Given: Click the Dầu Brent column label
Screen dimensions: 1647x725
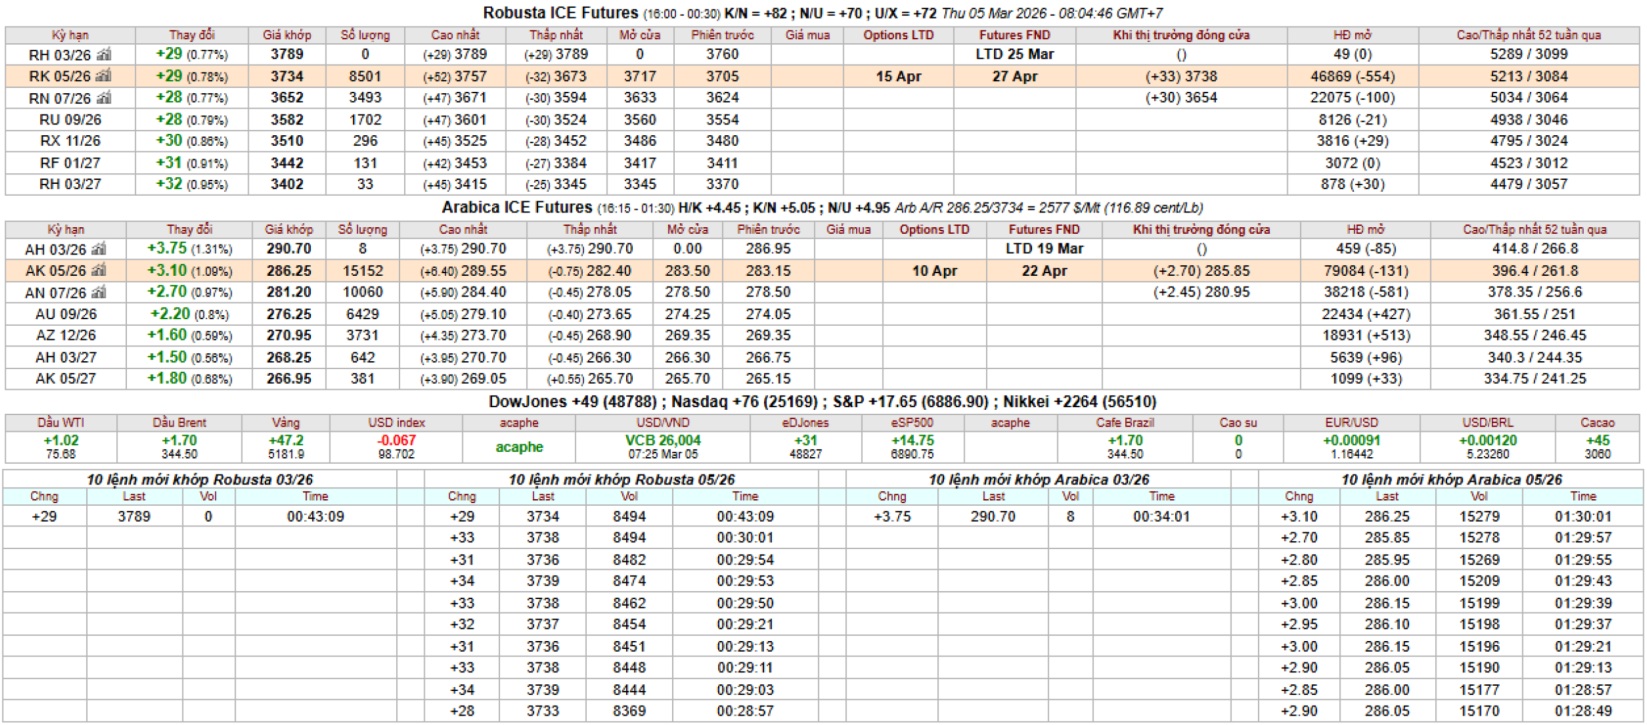Looking at the screenshot, I should pyautogui.click(x=179, y=423).
